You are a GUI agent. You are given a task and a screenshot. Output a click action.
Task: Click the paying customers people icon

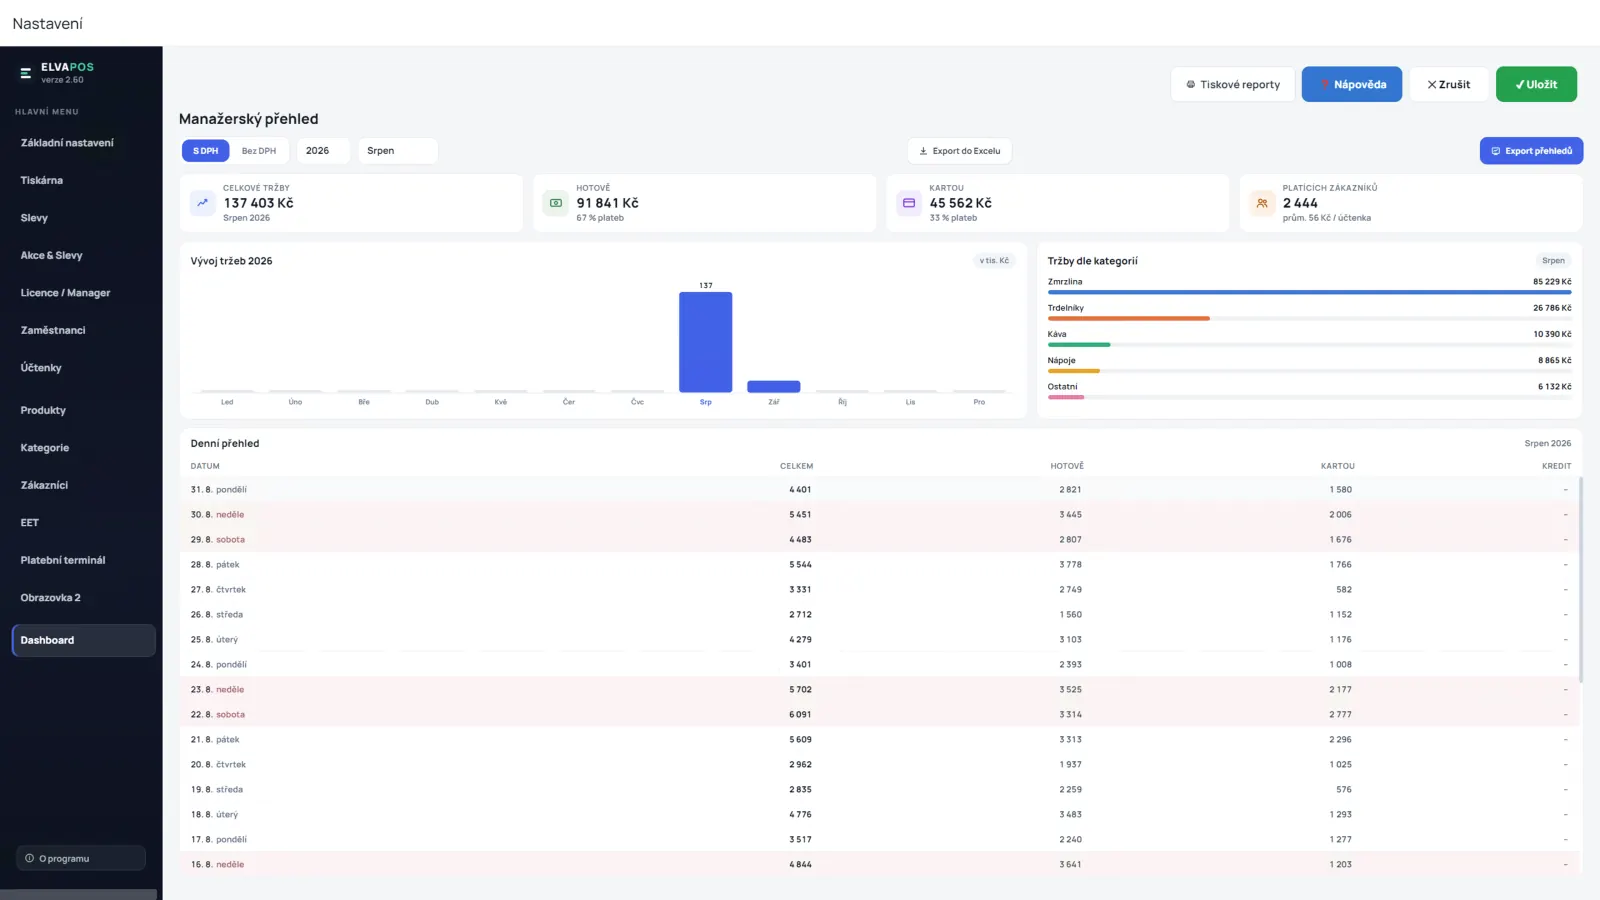(1262, 203)
